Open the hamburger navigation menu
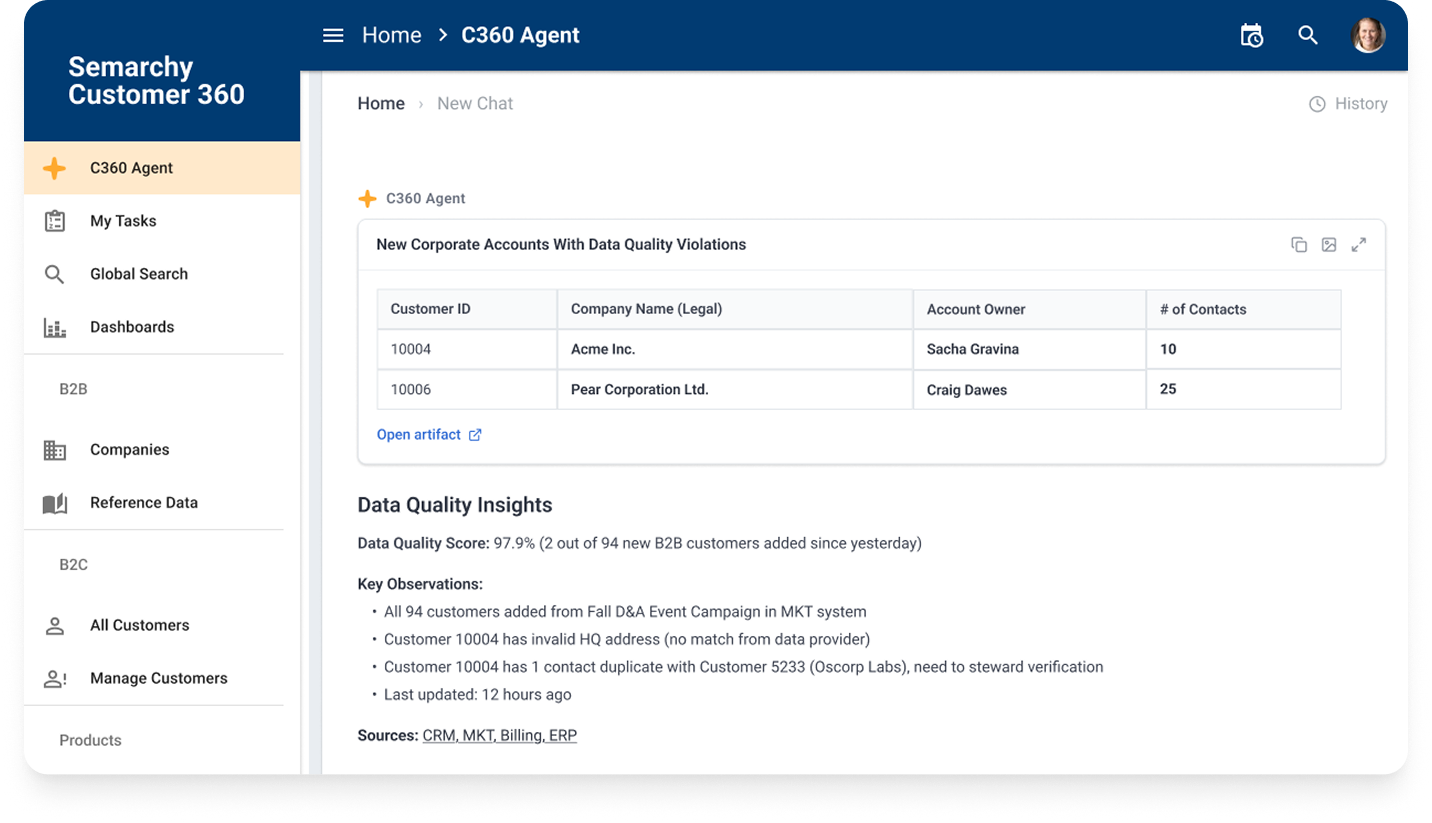This screenshot has width=1432, height=823. click(333, 35)
